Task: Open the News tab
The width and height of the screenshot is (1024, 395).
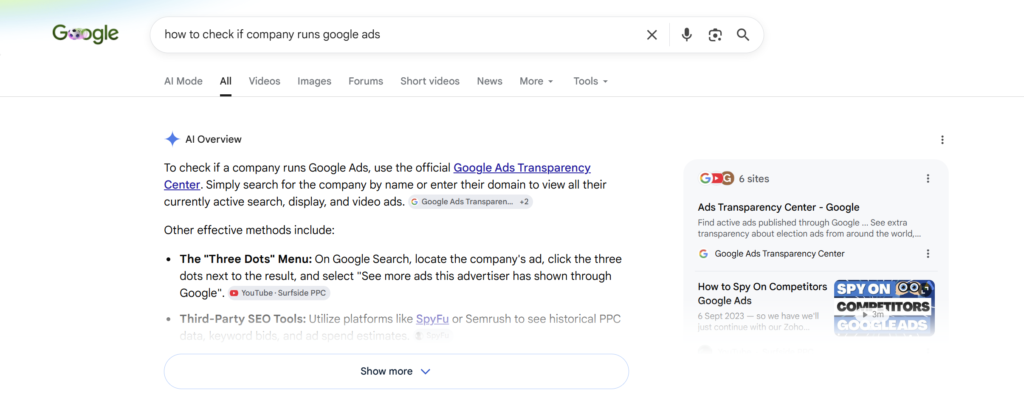Action: pyautogui.click(x=490, y=81)
